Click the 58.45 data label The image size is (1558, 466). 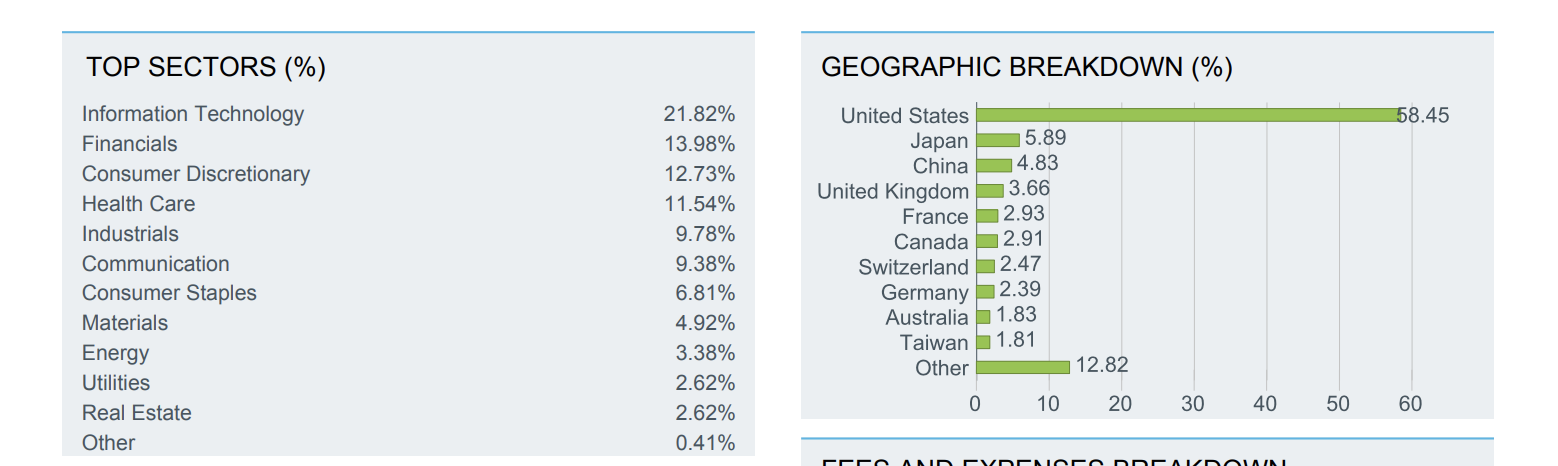coord(1423,115)
